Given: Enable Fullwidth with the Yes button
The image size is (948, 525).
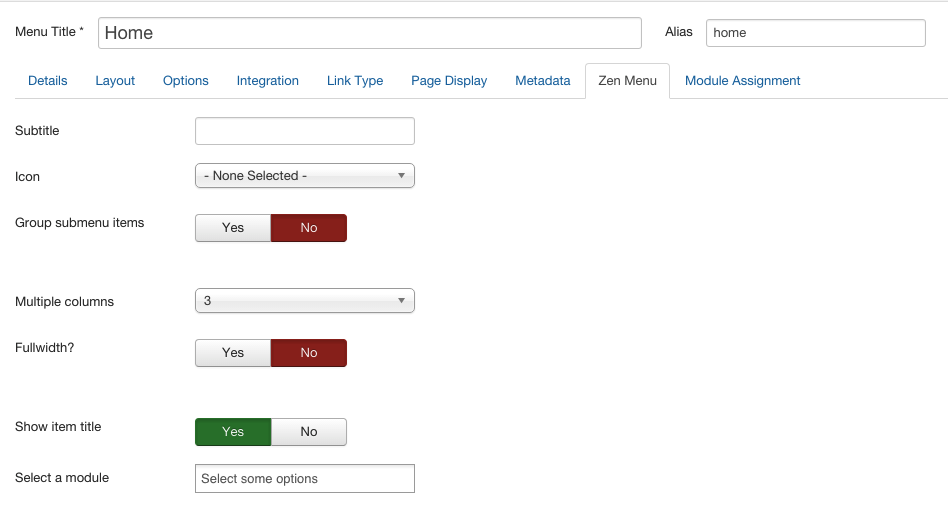Looking at the screenshot, I should coord(233,353).
